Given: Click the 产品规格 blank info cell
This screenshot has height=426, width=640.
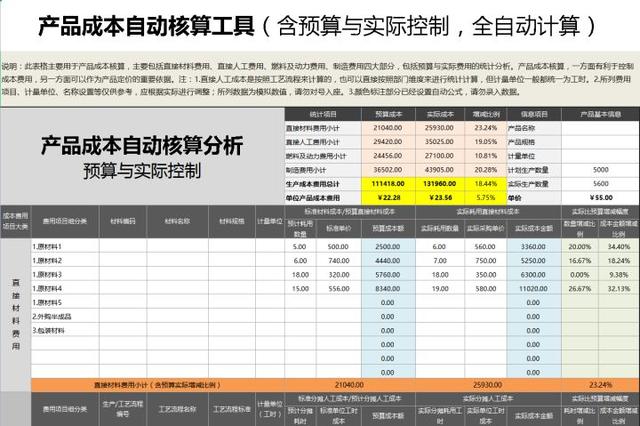Looking at the screenshot, I should click(600, 142).
